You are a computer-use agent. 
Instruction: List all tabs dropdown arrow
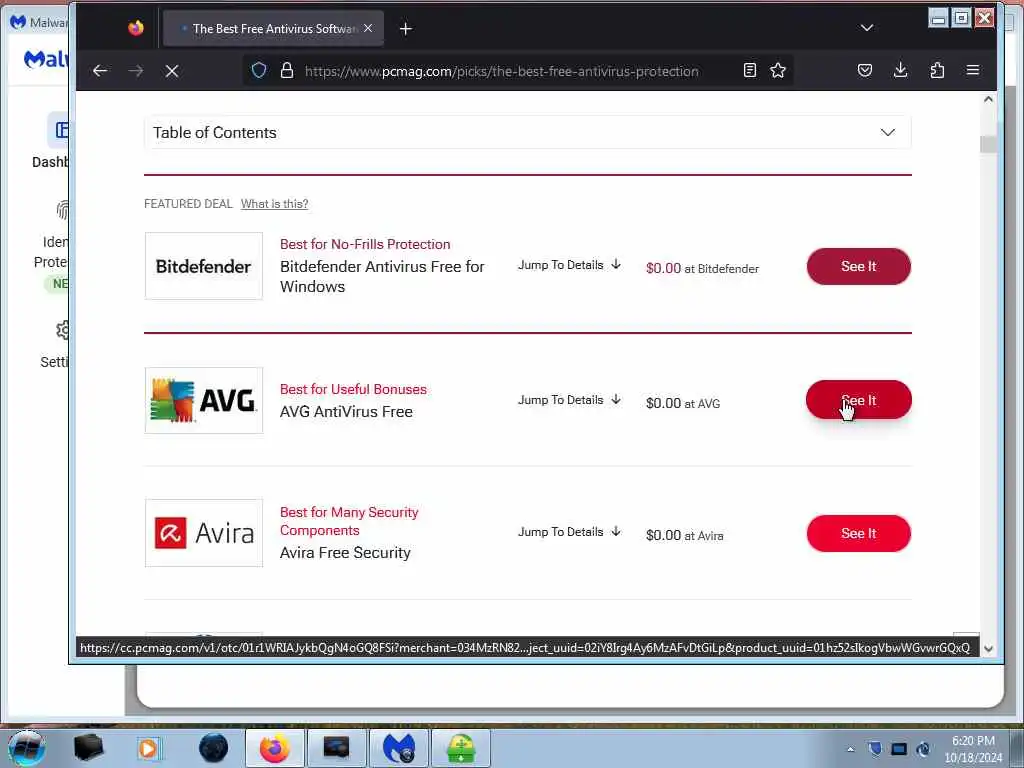[x=867, y=28]
